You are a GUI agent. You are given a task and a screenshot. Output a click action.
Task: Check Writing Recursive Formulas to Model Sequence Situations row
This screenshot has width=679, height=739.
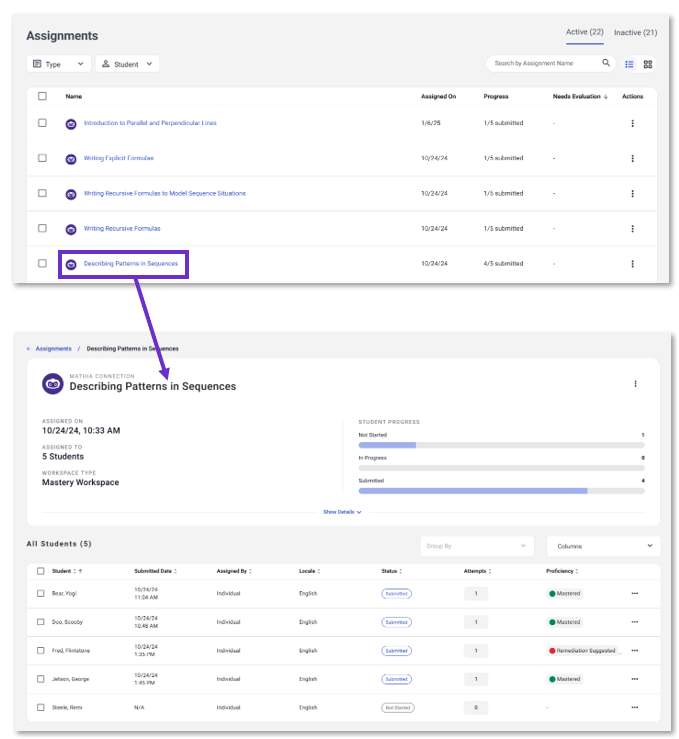(x=42, y=193)
